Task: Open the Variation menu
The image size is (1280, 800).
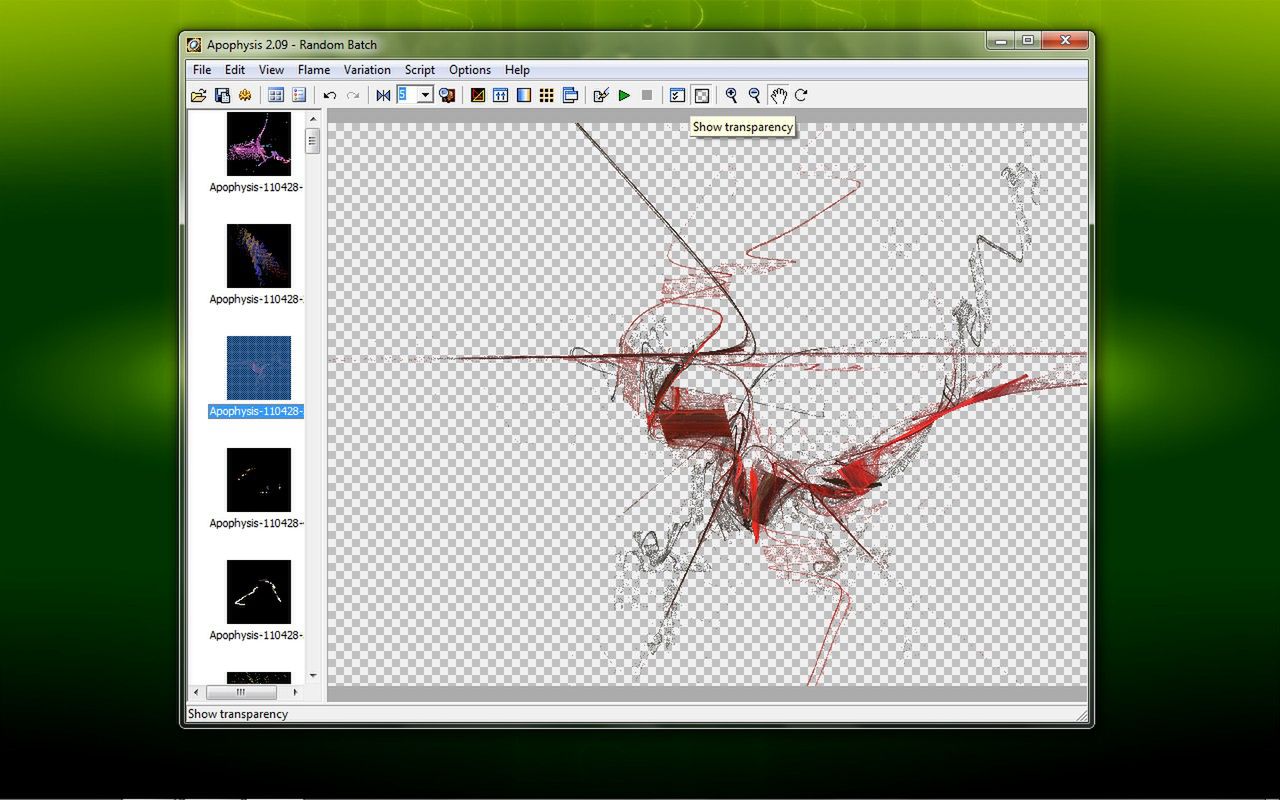Action: click(x=367, y=70)
